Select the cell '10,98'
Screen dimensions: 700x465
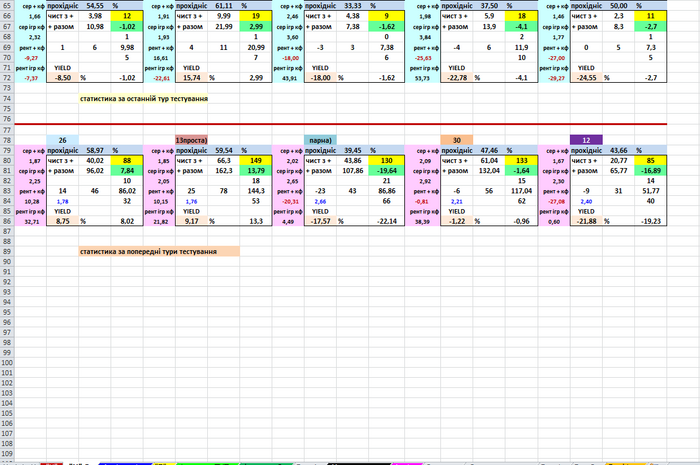coord(95,27)
